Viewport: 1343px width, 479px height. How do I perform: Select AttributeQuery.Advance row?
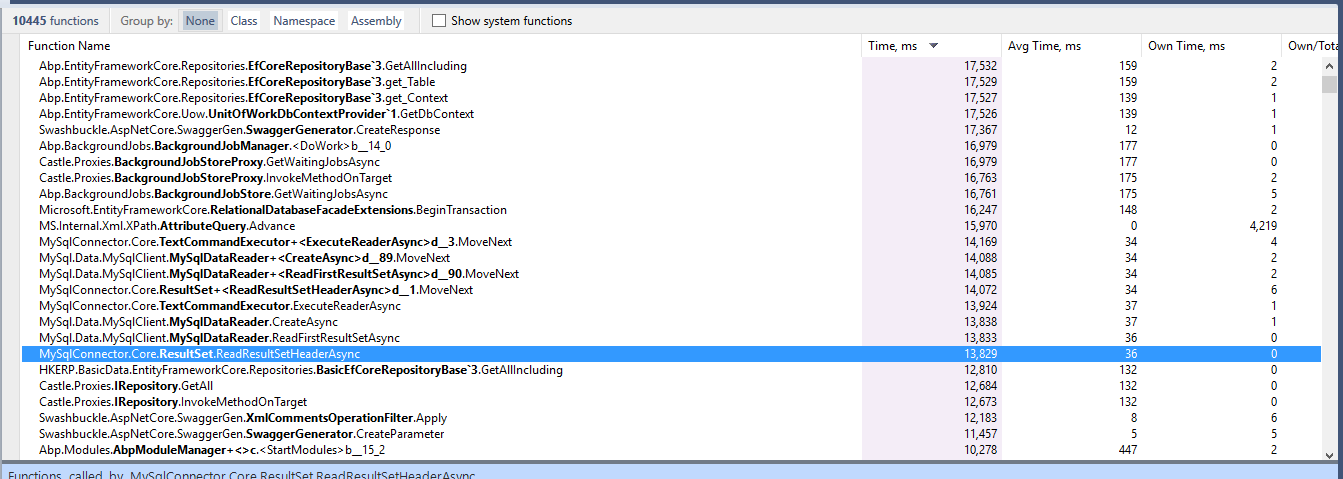(671, 226)
